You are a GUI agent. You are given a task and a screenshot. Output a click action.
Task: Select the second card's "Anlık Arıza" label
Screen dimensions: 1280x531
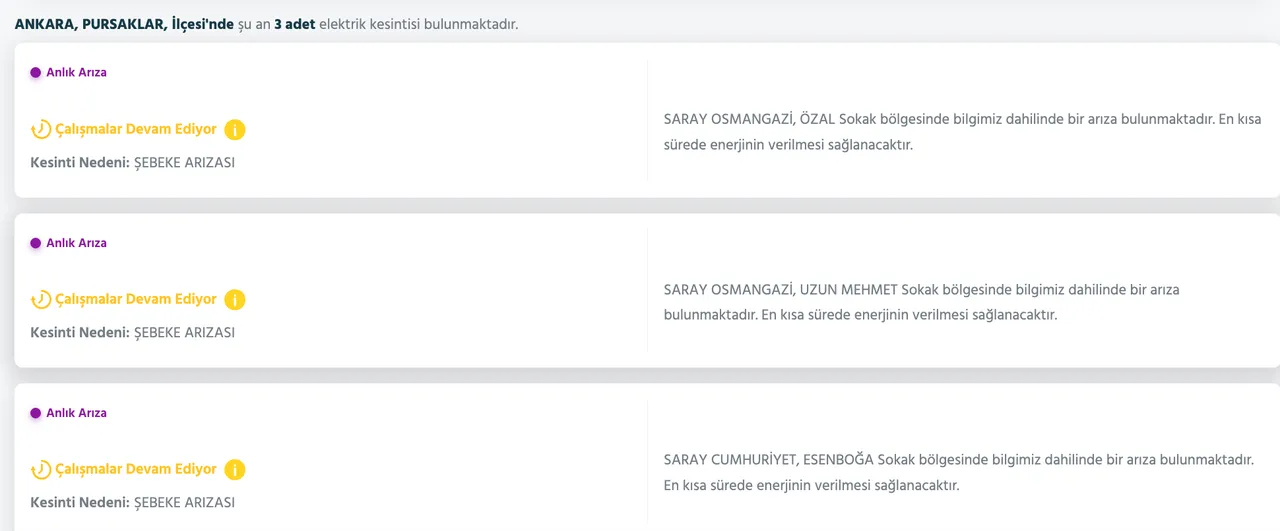(x=76, y=243)
